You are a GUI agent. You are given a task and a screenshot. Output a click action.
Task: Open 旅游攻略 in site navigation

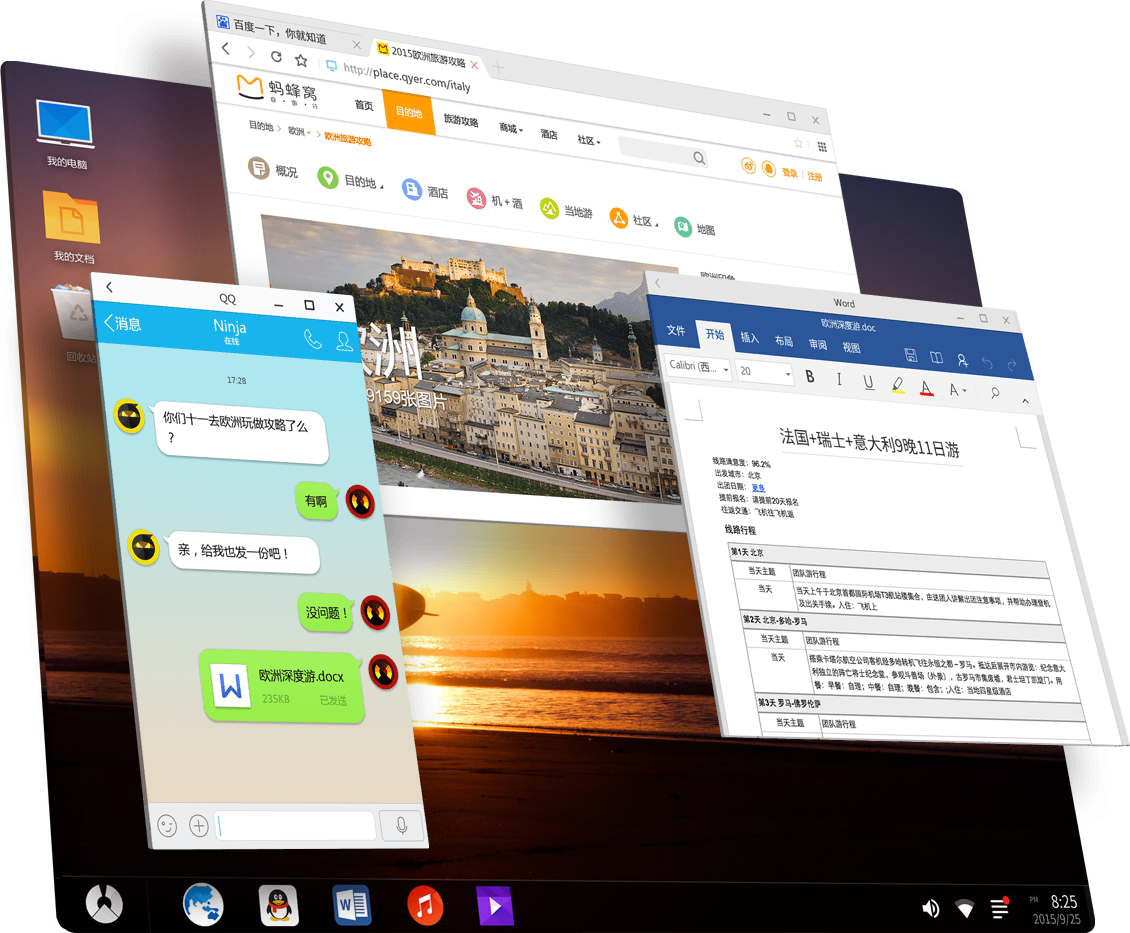[x=461, y=120]
